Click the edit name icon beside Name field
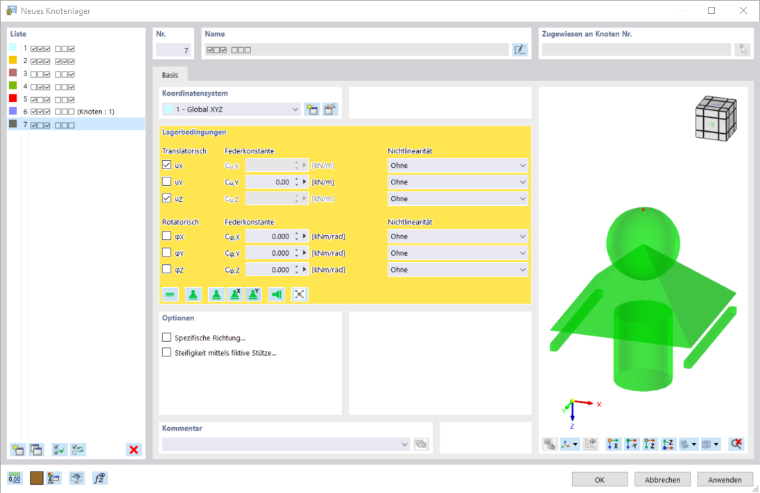760x493 pixels. pyautogui.click(x=520, y=49)
